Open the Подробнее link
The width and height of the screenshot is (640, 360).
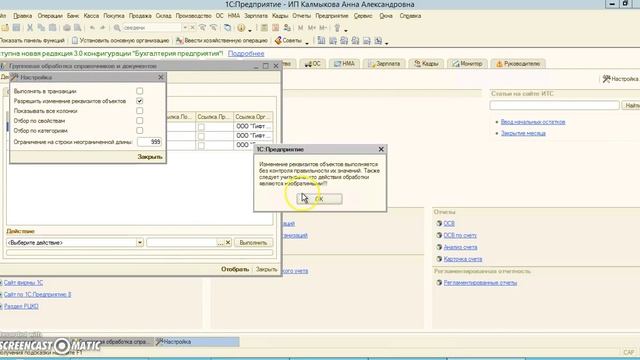246,53
